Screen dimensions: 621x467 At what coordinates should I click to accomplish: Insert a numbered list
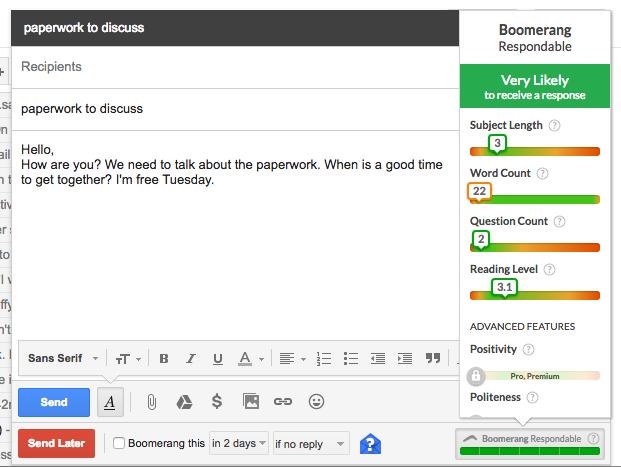pyautogui.click(x=324, y=359)
